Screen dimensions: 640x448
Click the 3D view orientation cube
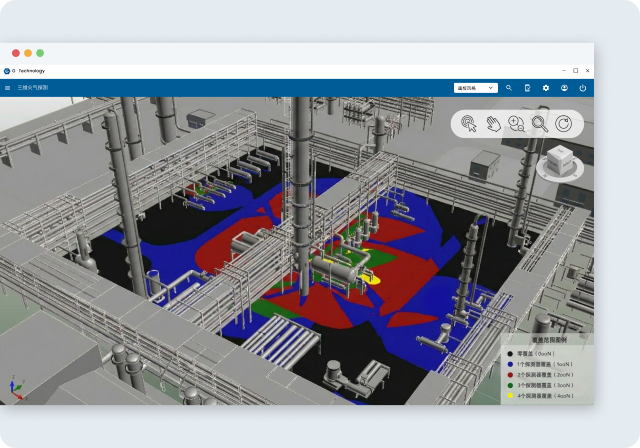click(560, 164)
